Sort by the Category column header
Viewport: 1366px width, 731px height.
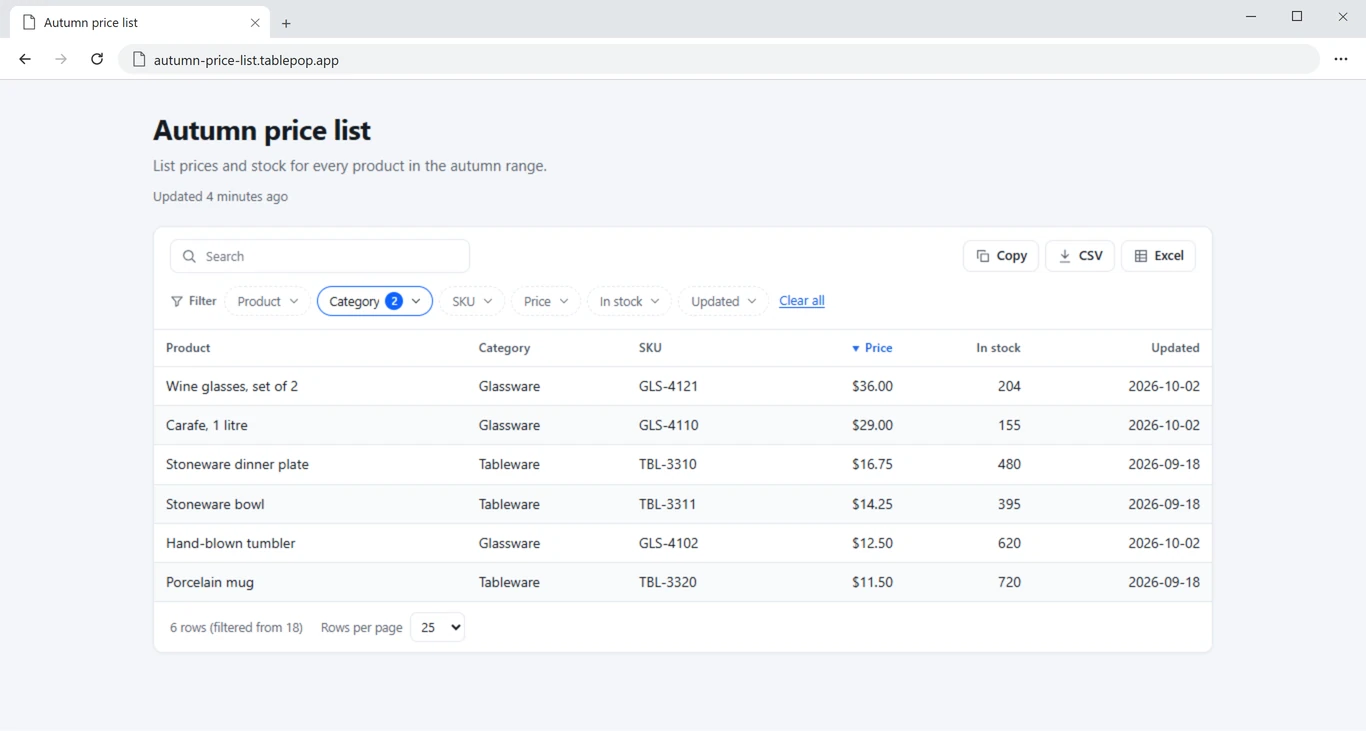click(504, 348)
